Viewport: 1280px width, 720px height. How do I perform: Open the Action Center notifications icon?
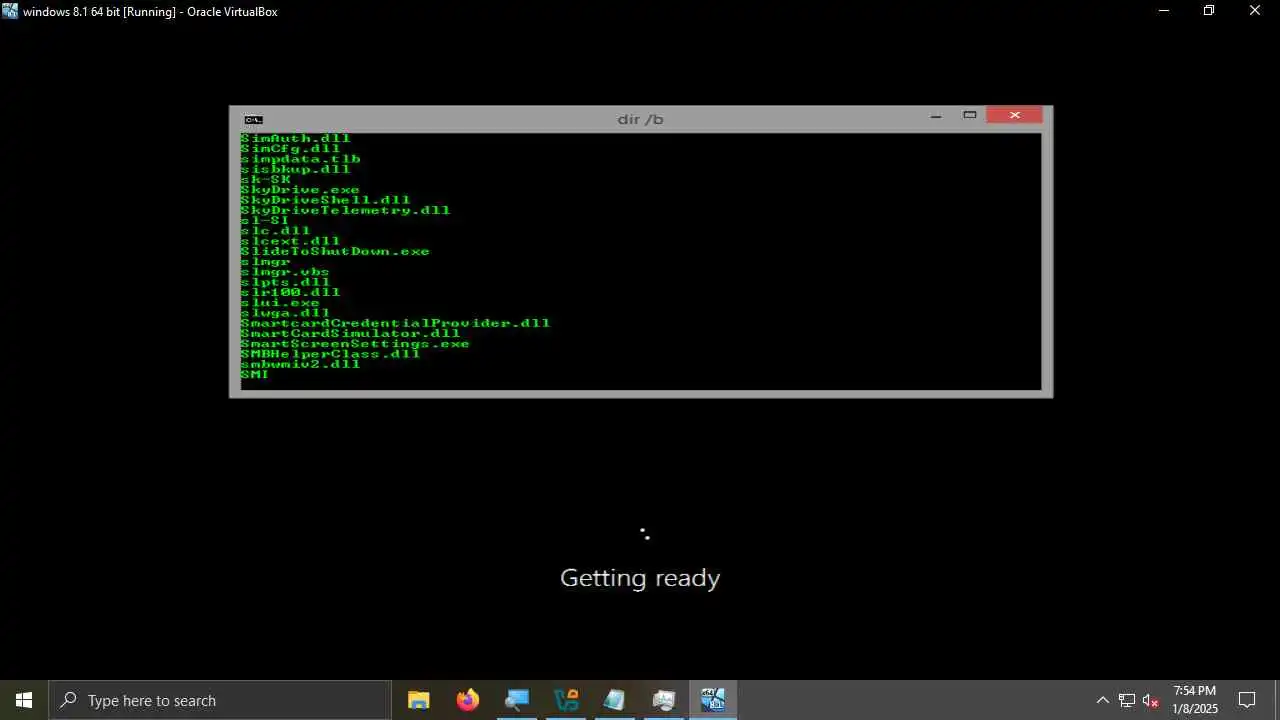pos(1247,700)
